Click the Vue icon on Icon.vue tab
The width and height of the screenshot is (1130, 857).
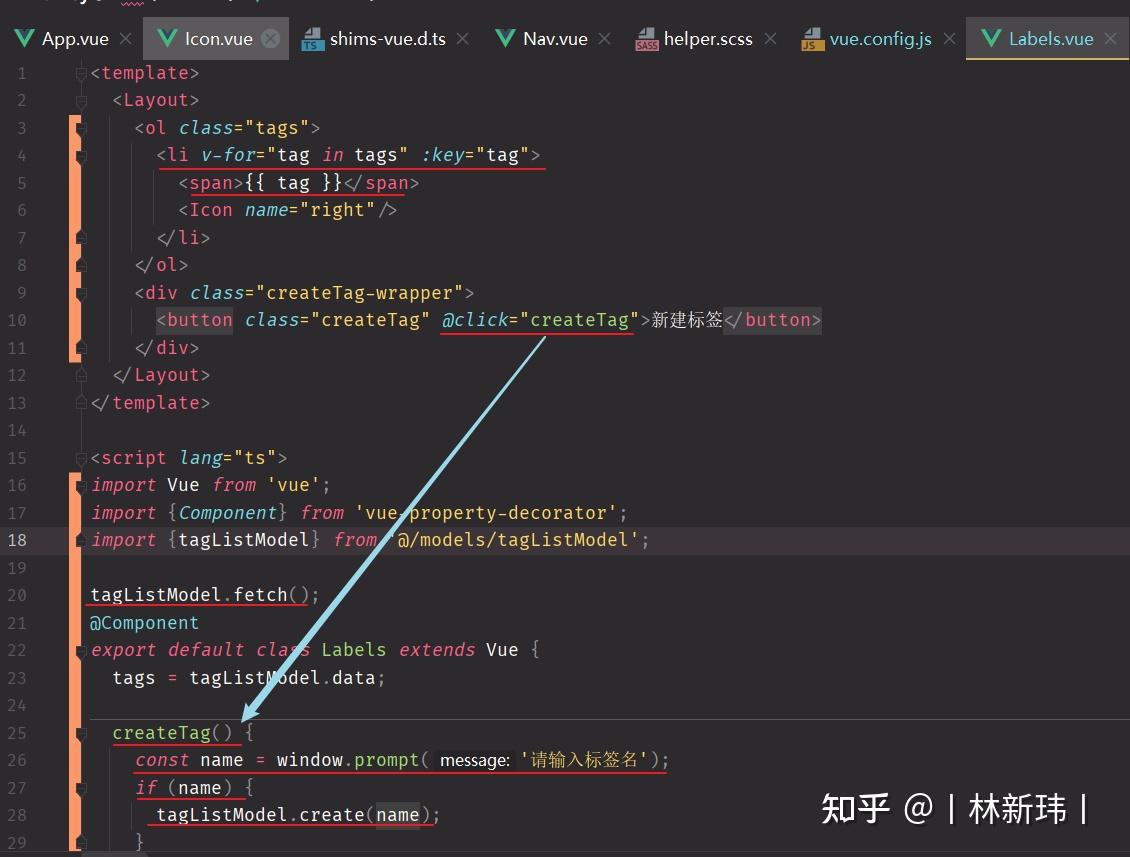(167, 38)
